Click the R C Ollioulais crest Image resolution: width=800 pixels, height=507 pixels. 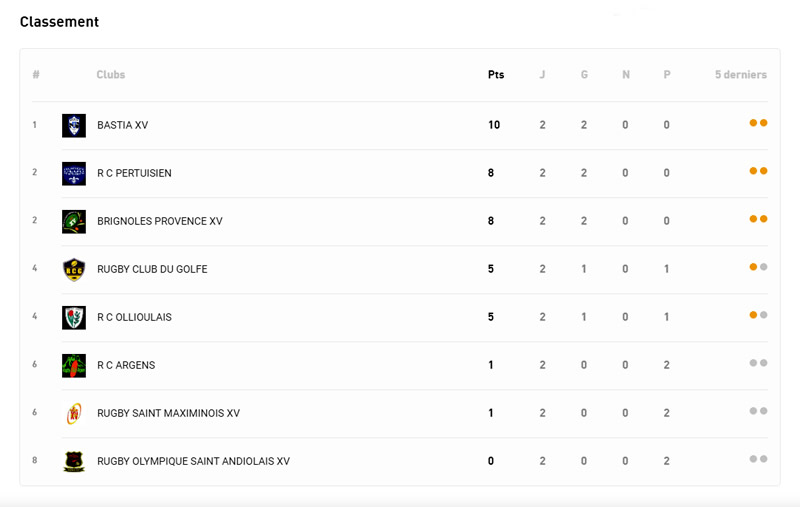click(74, 317)
